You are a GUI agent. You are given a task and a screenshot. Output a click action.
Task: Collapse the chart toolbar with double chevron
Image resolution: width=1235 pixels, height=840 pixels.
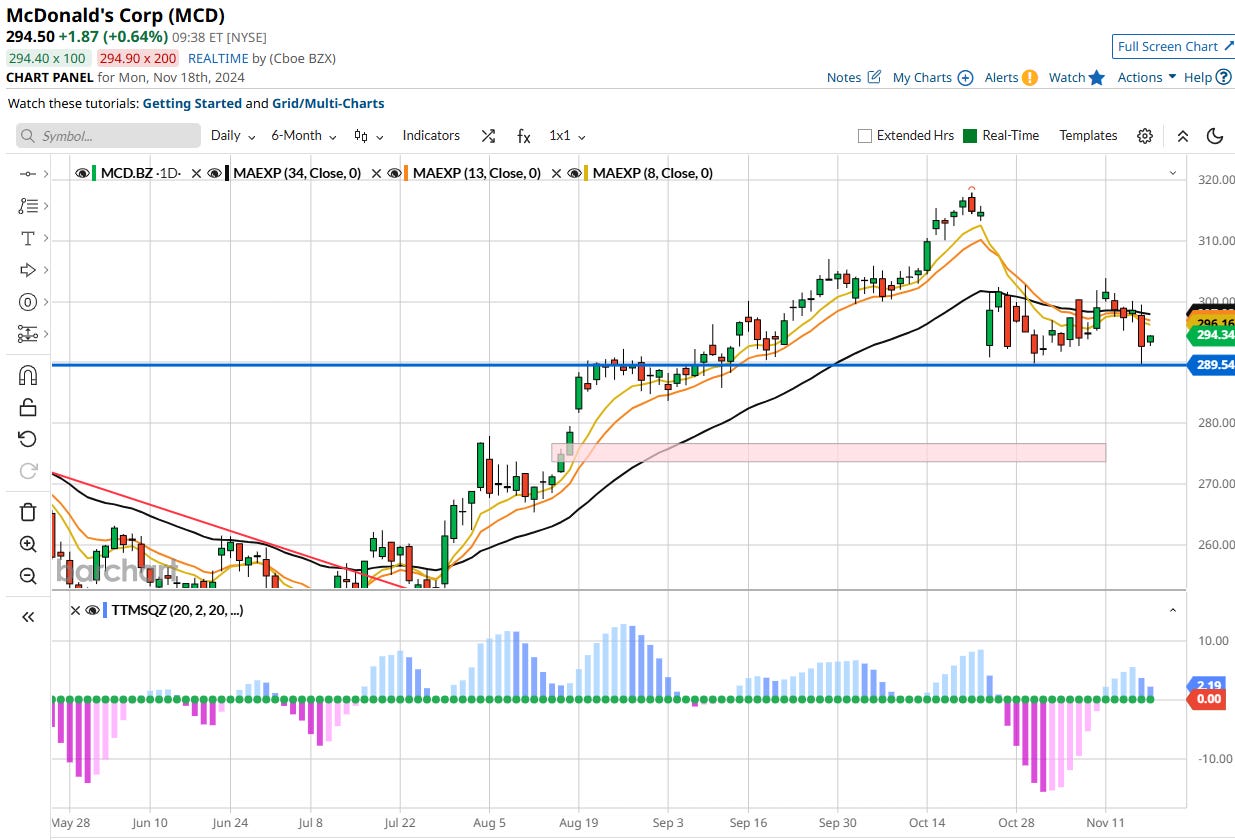[x=1182, y=136]
